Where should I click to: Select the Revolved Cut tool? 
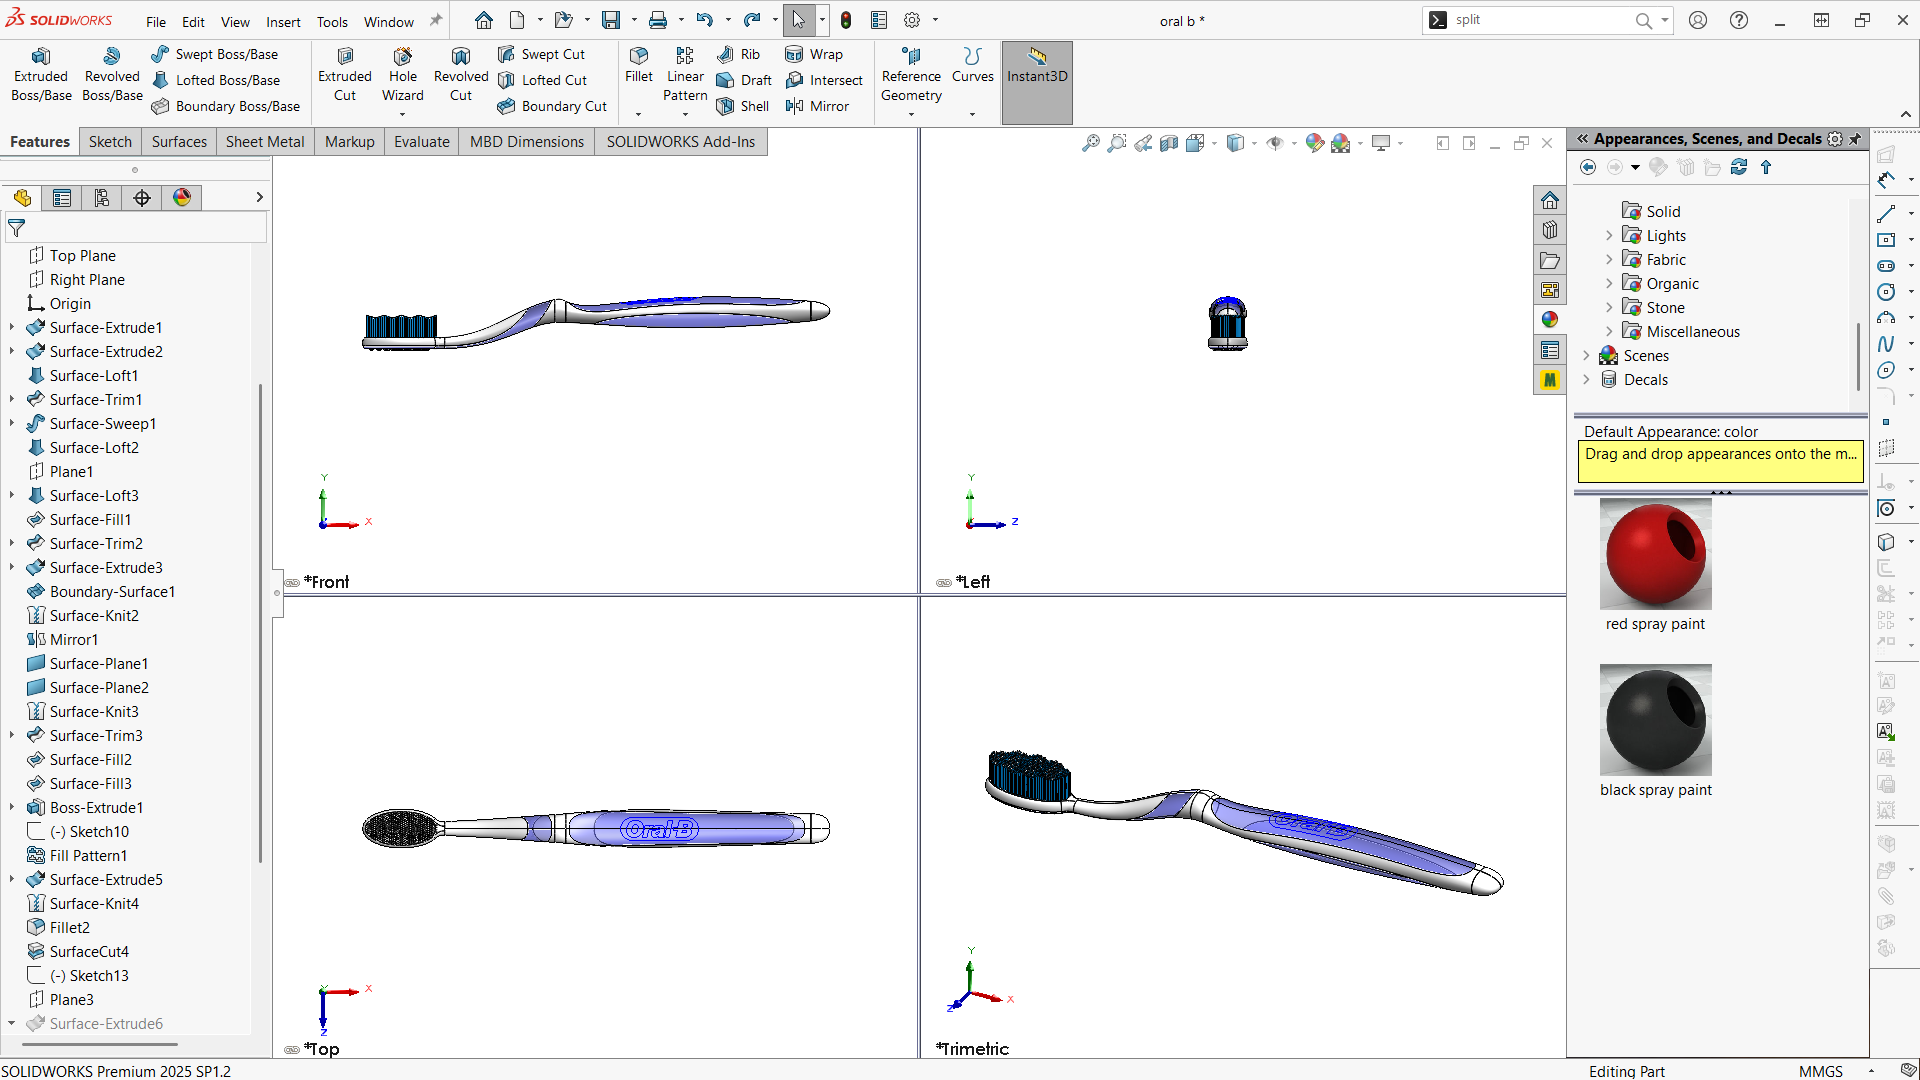coord(461,75)
